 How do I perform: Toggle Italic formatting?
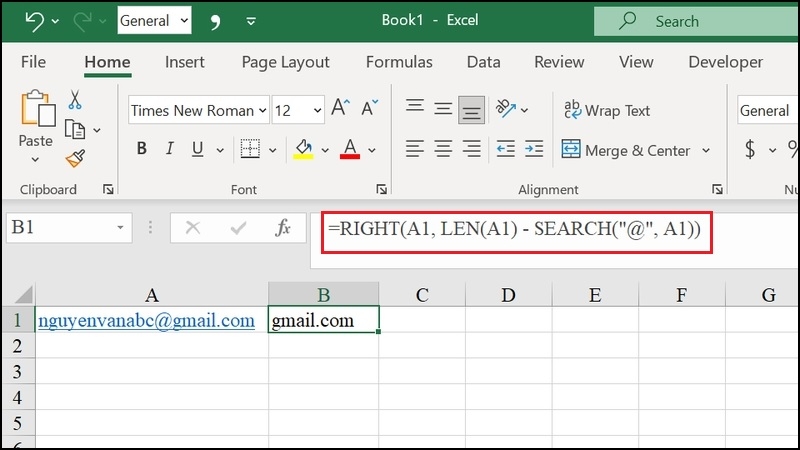coord(169,149)
